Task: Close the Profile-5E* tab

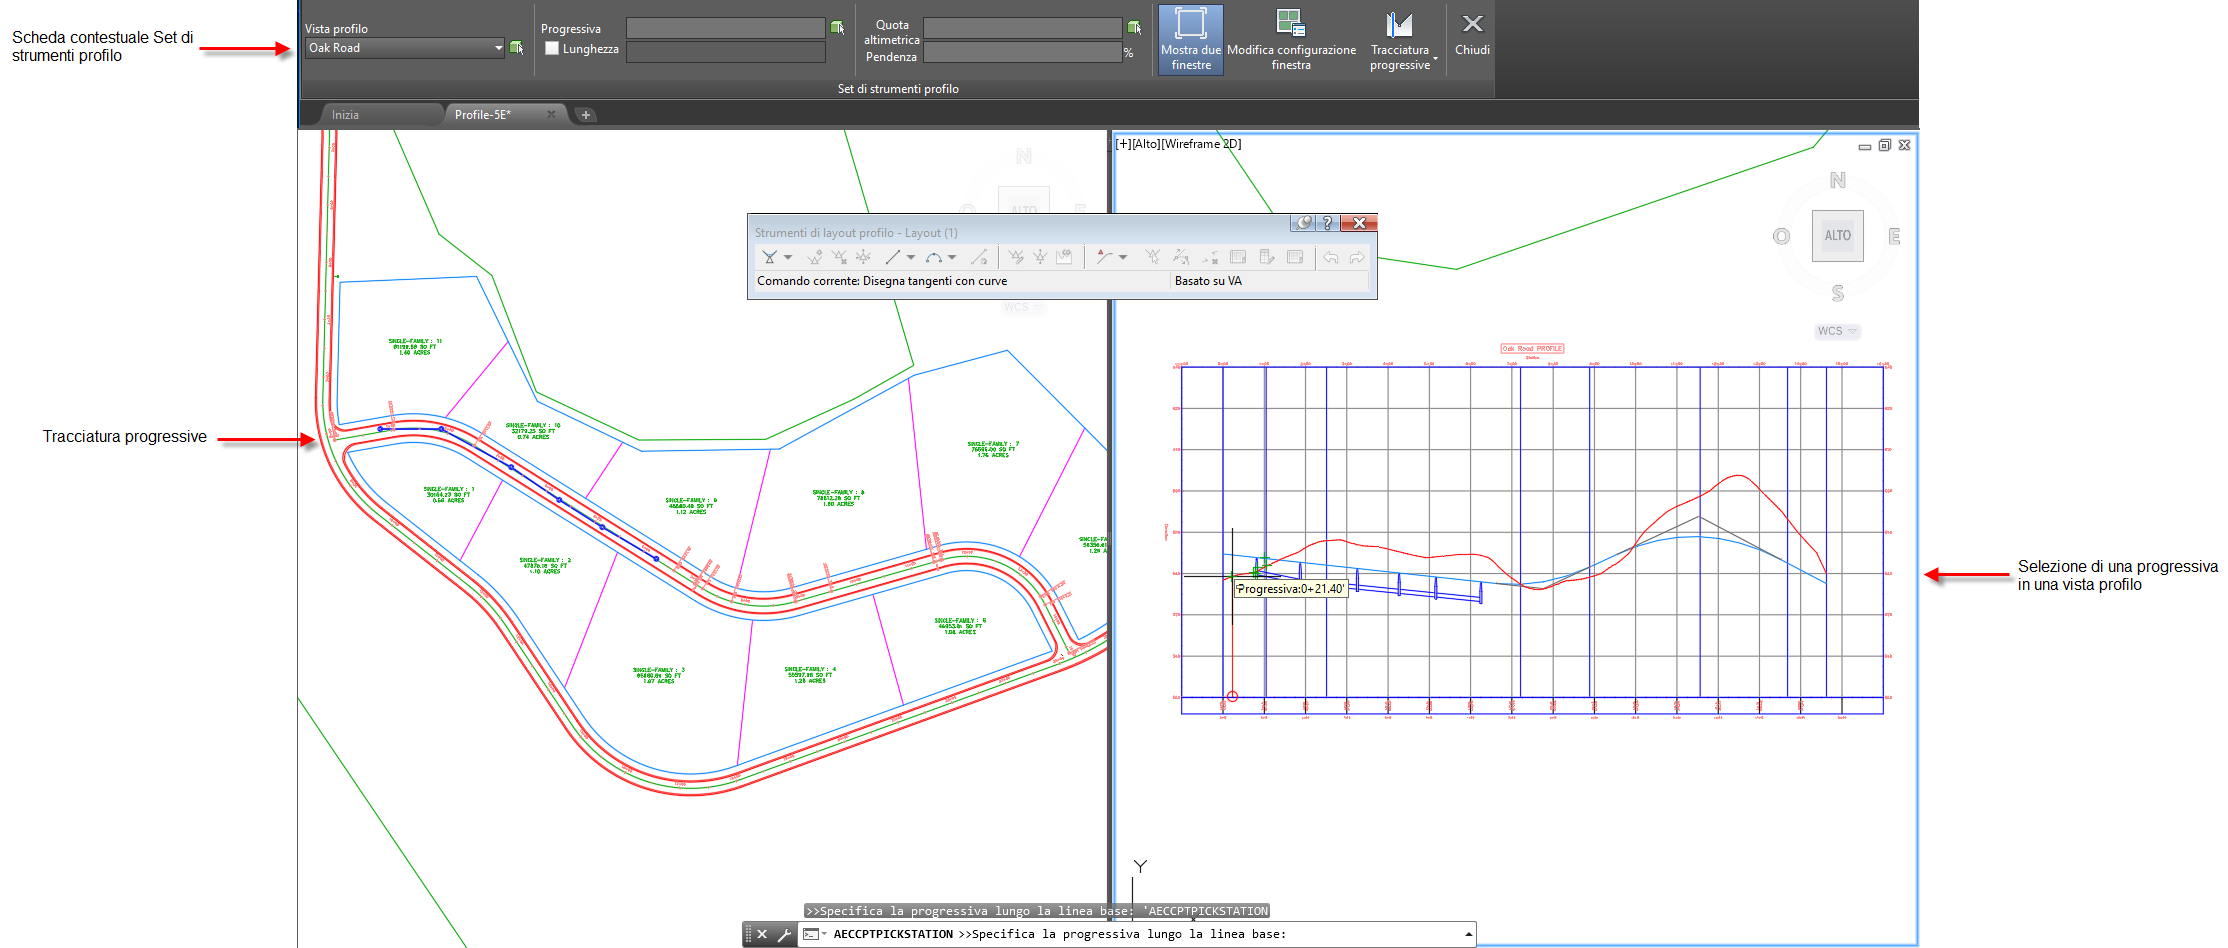Action: click(551, 115)
